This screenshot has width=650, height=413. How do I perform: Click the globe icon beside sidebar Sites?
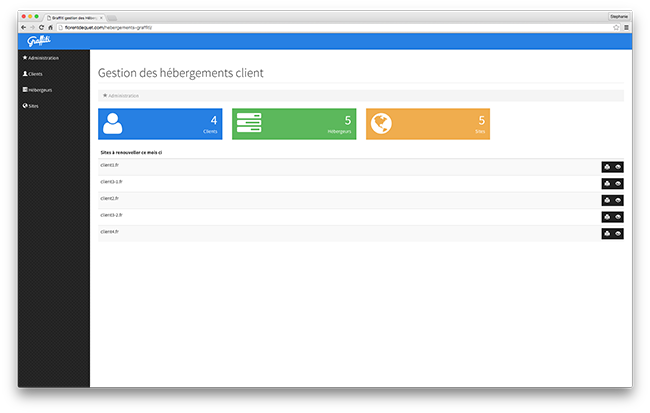point(25,105)
